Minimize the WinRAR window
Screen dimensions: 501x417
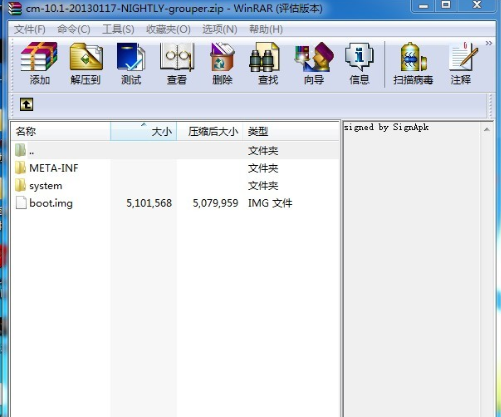(423, 6)
